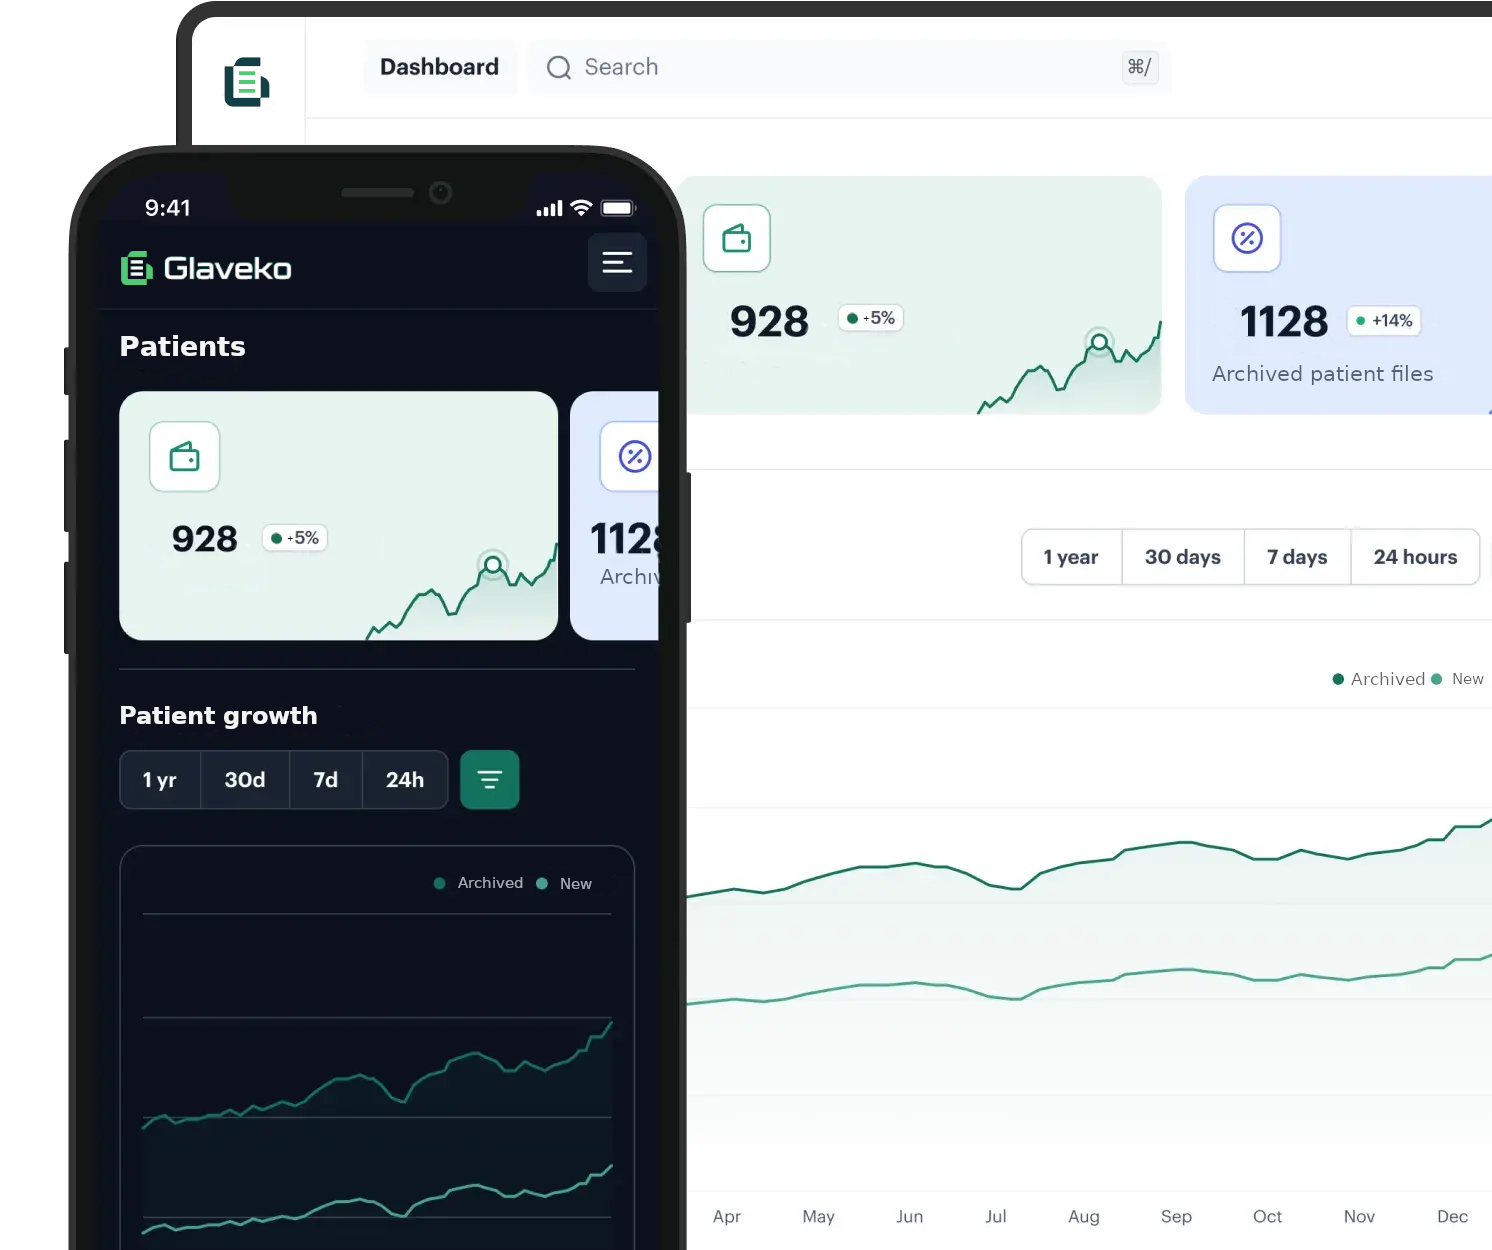Choose the 24 hours range on desktop
The image size is (1492, 1250).
(x=1414, y=557)
